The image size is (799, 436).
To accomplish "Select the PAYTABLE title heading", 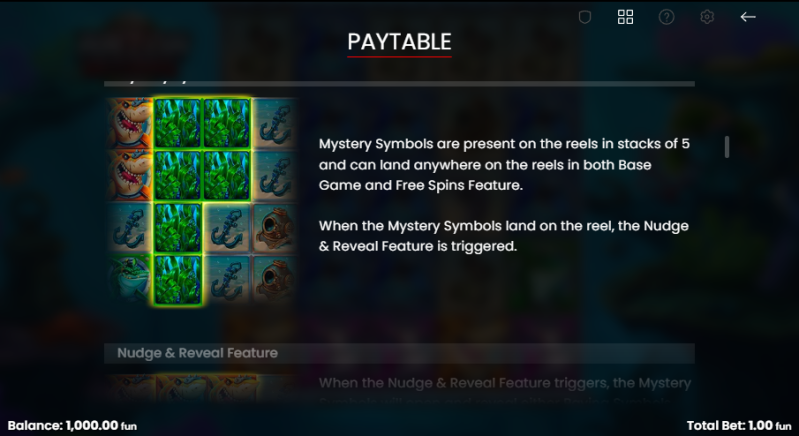I will [400, 42].
